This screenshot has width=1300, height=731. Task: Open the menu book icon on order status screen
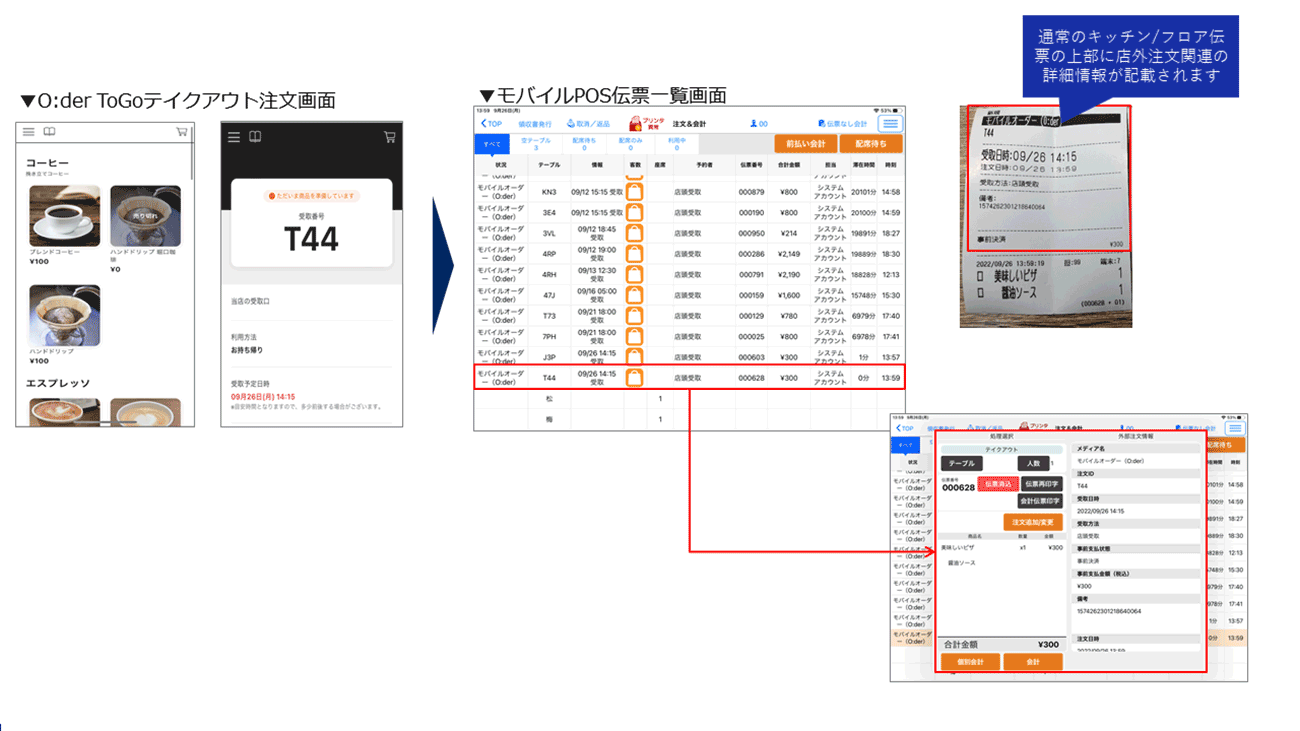coord(255,137)
